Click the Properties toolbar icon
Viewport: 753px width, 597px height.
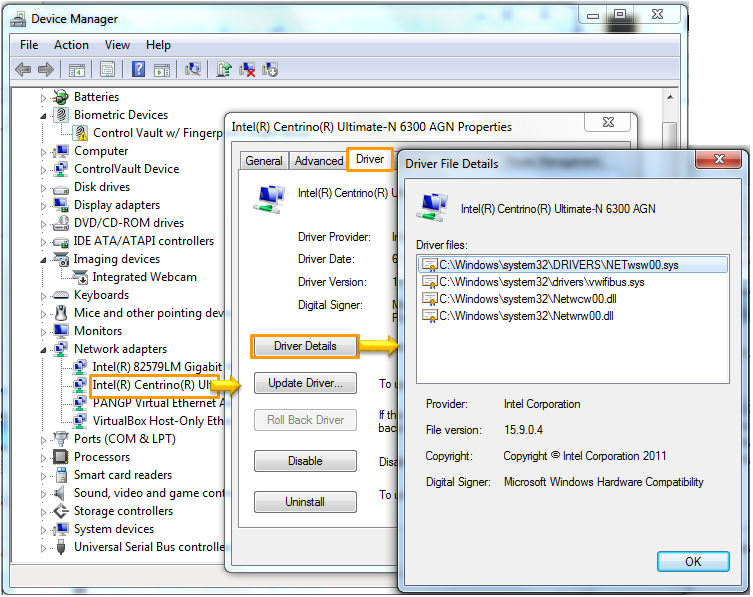(x=108, y=70)
